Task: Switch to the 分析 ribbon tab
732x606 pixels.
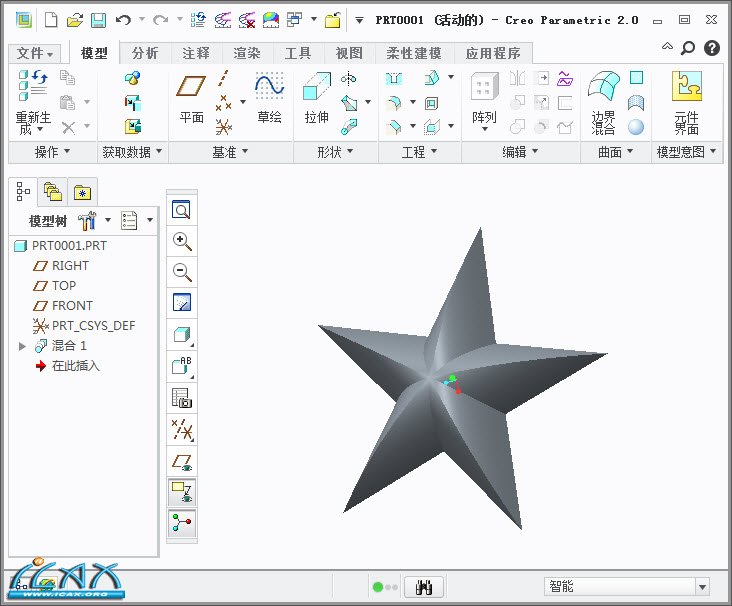Action: click(145, 53)
